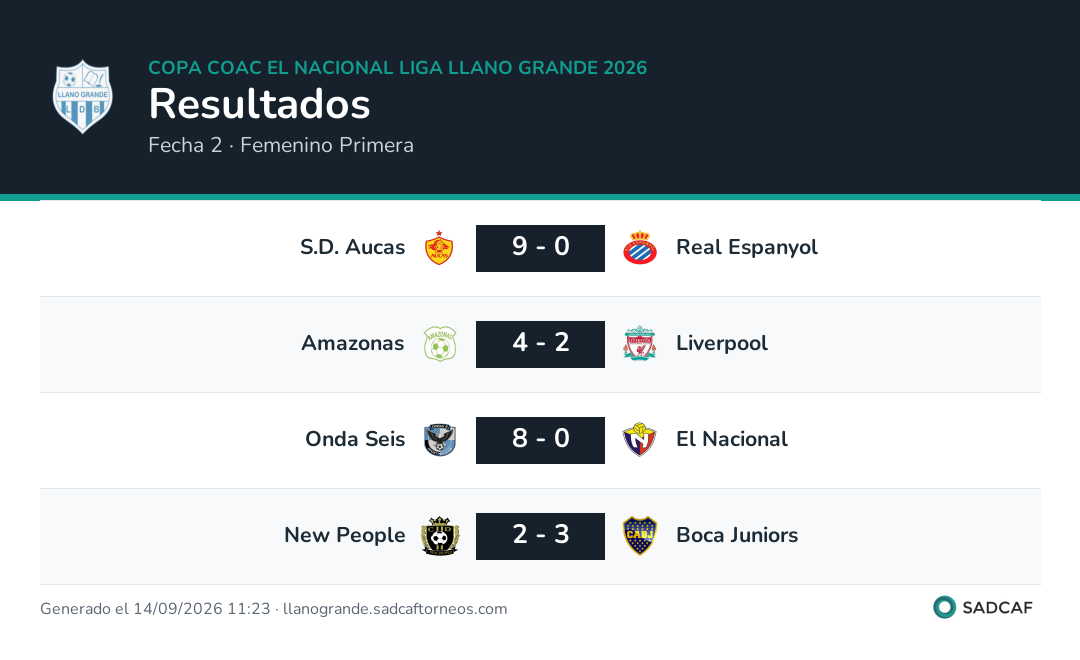Select the Boca Juniors team name
Screen dimensions: 1080x660
tap(737, 535)
